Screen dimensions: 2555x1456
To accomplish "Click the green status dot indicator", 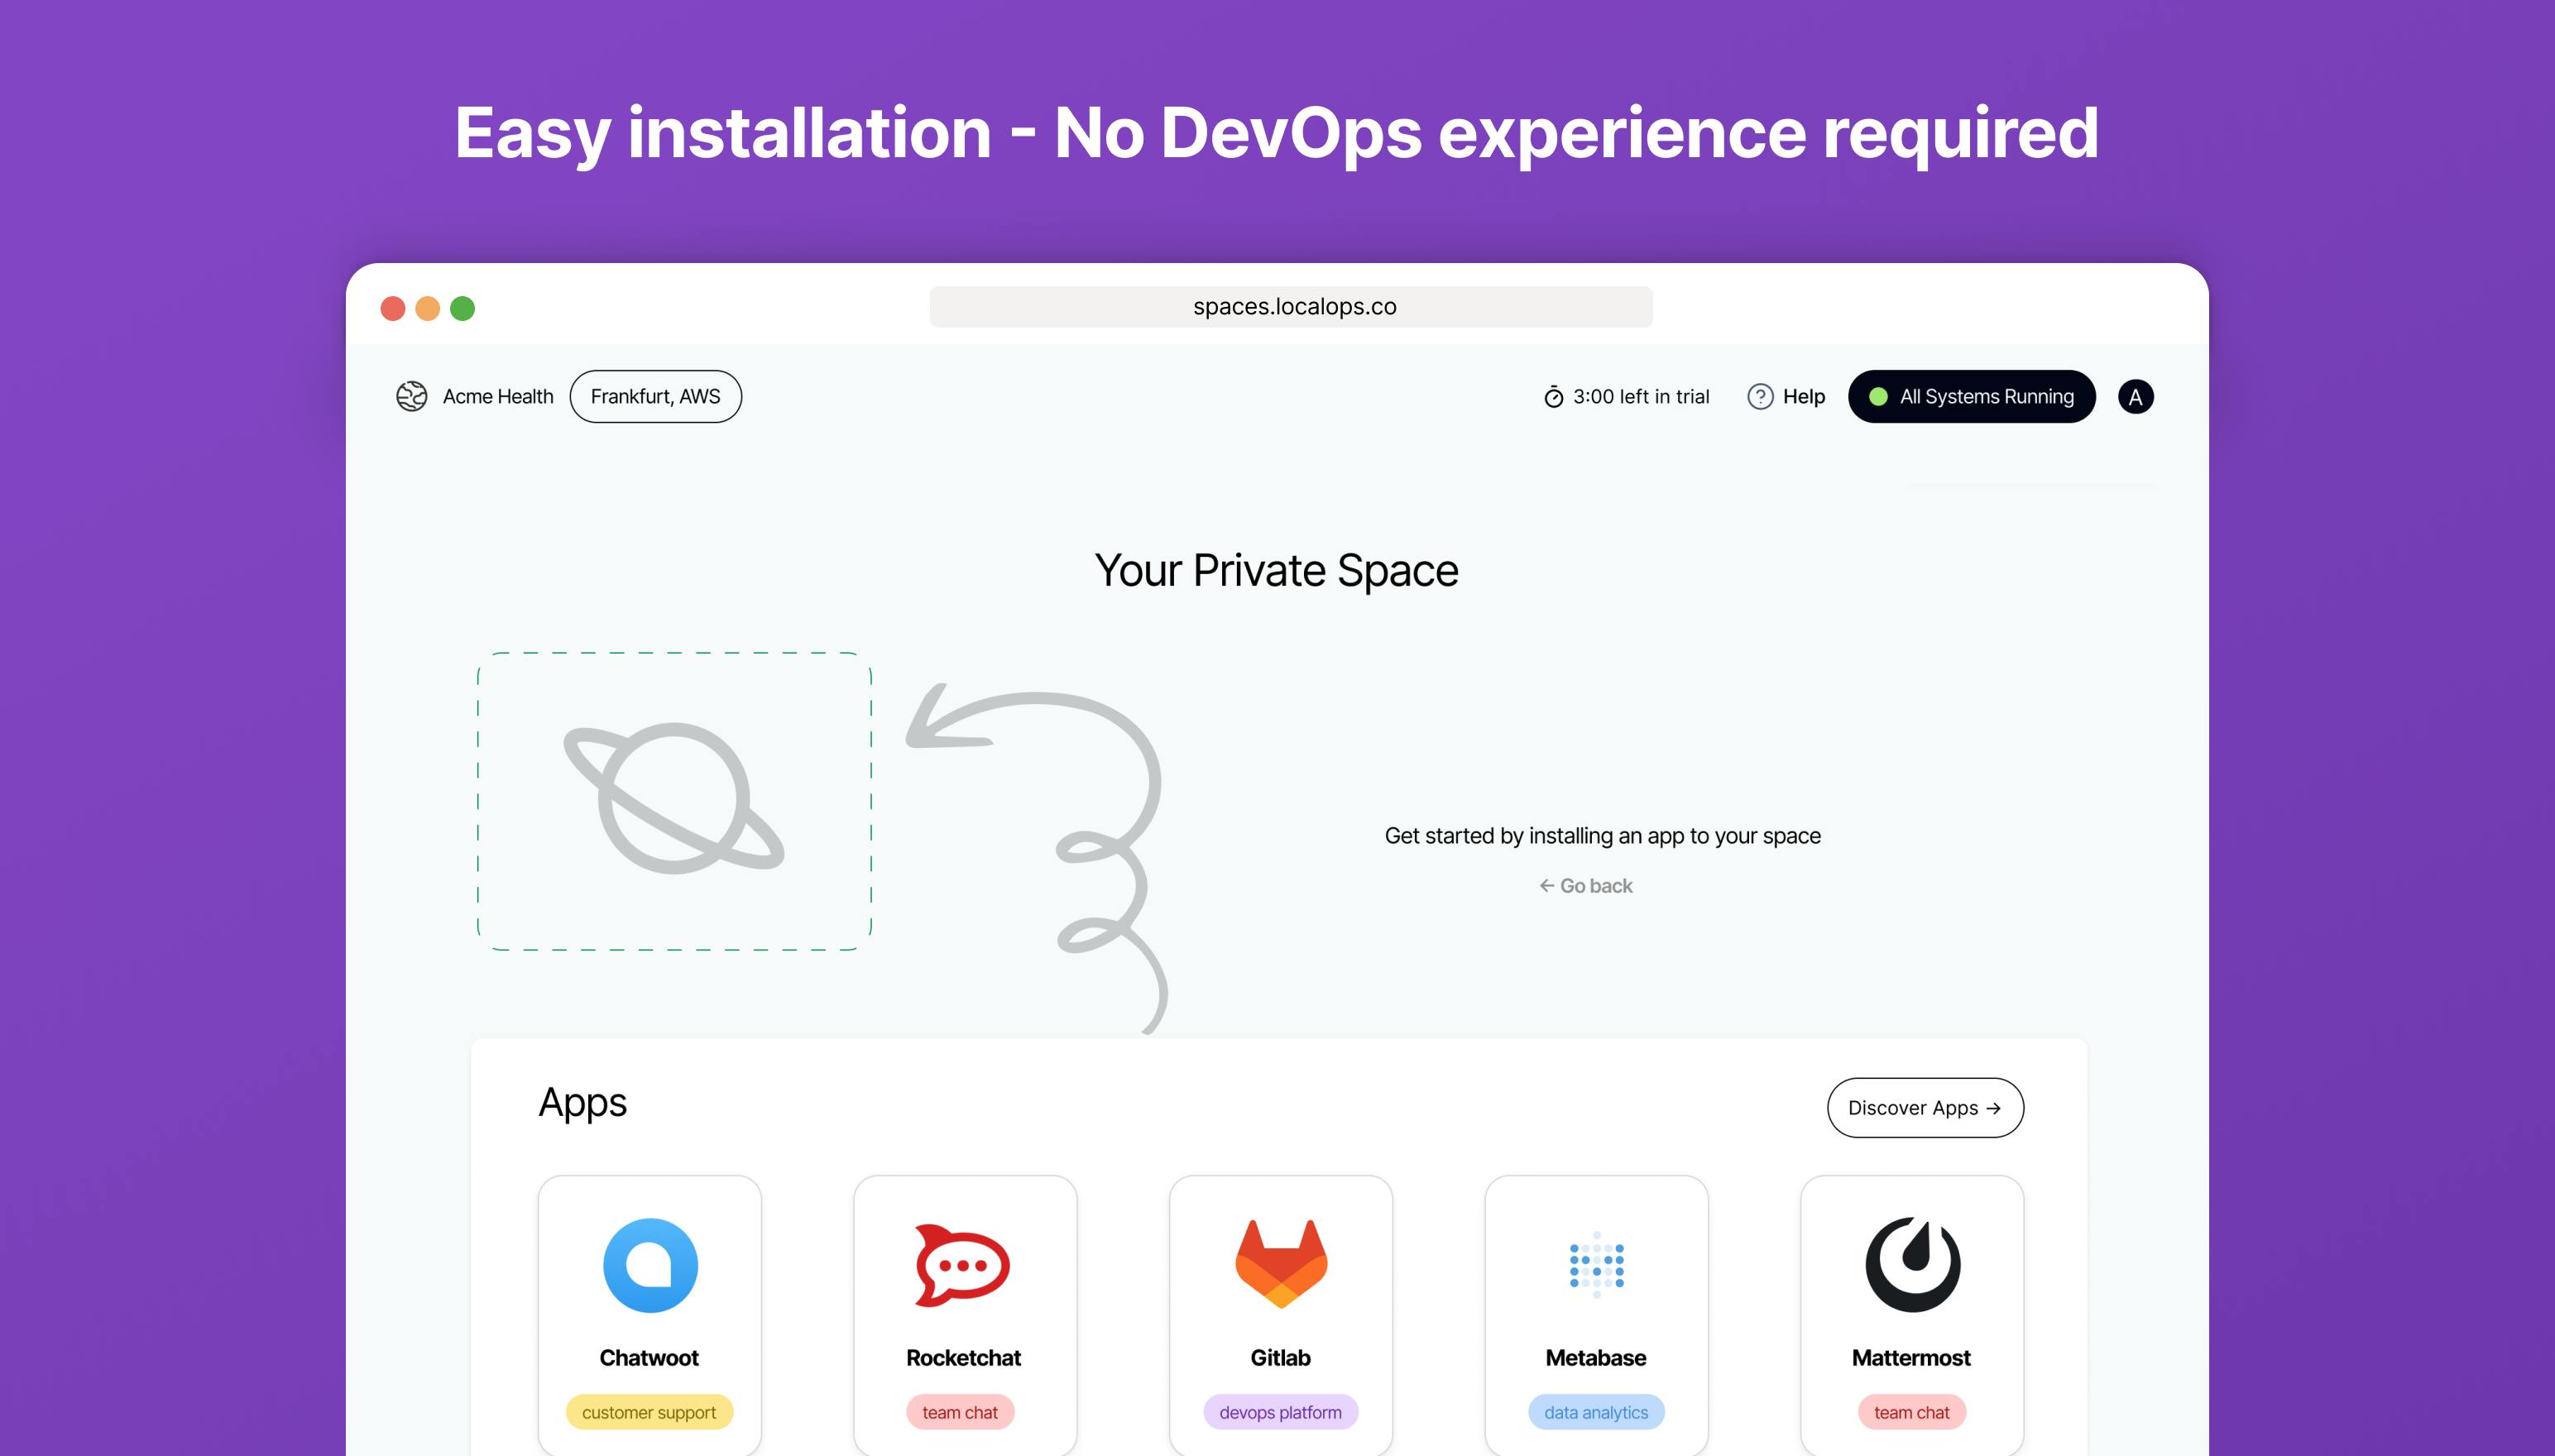I will (x=1878, y=397).
